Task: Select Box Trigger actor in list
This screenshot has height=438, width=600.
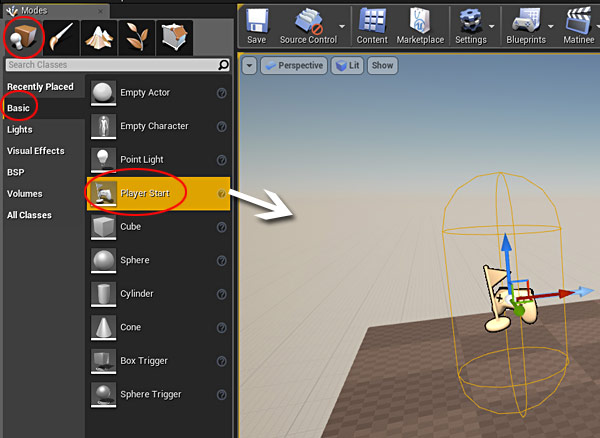Action: point(144,361)
